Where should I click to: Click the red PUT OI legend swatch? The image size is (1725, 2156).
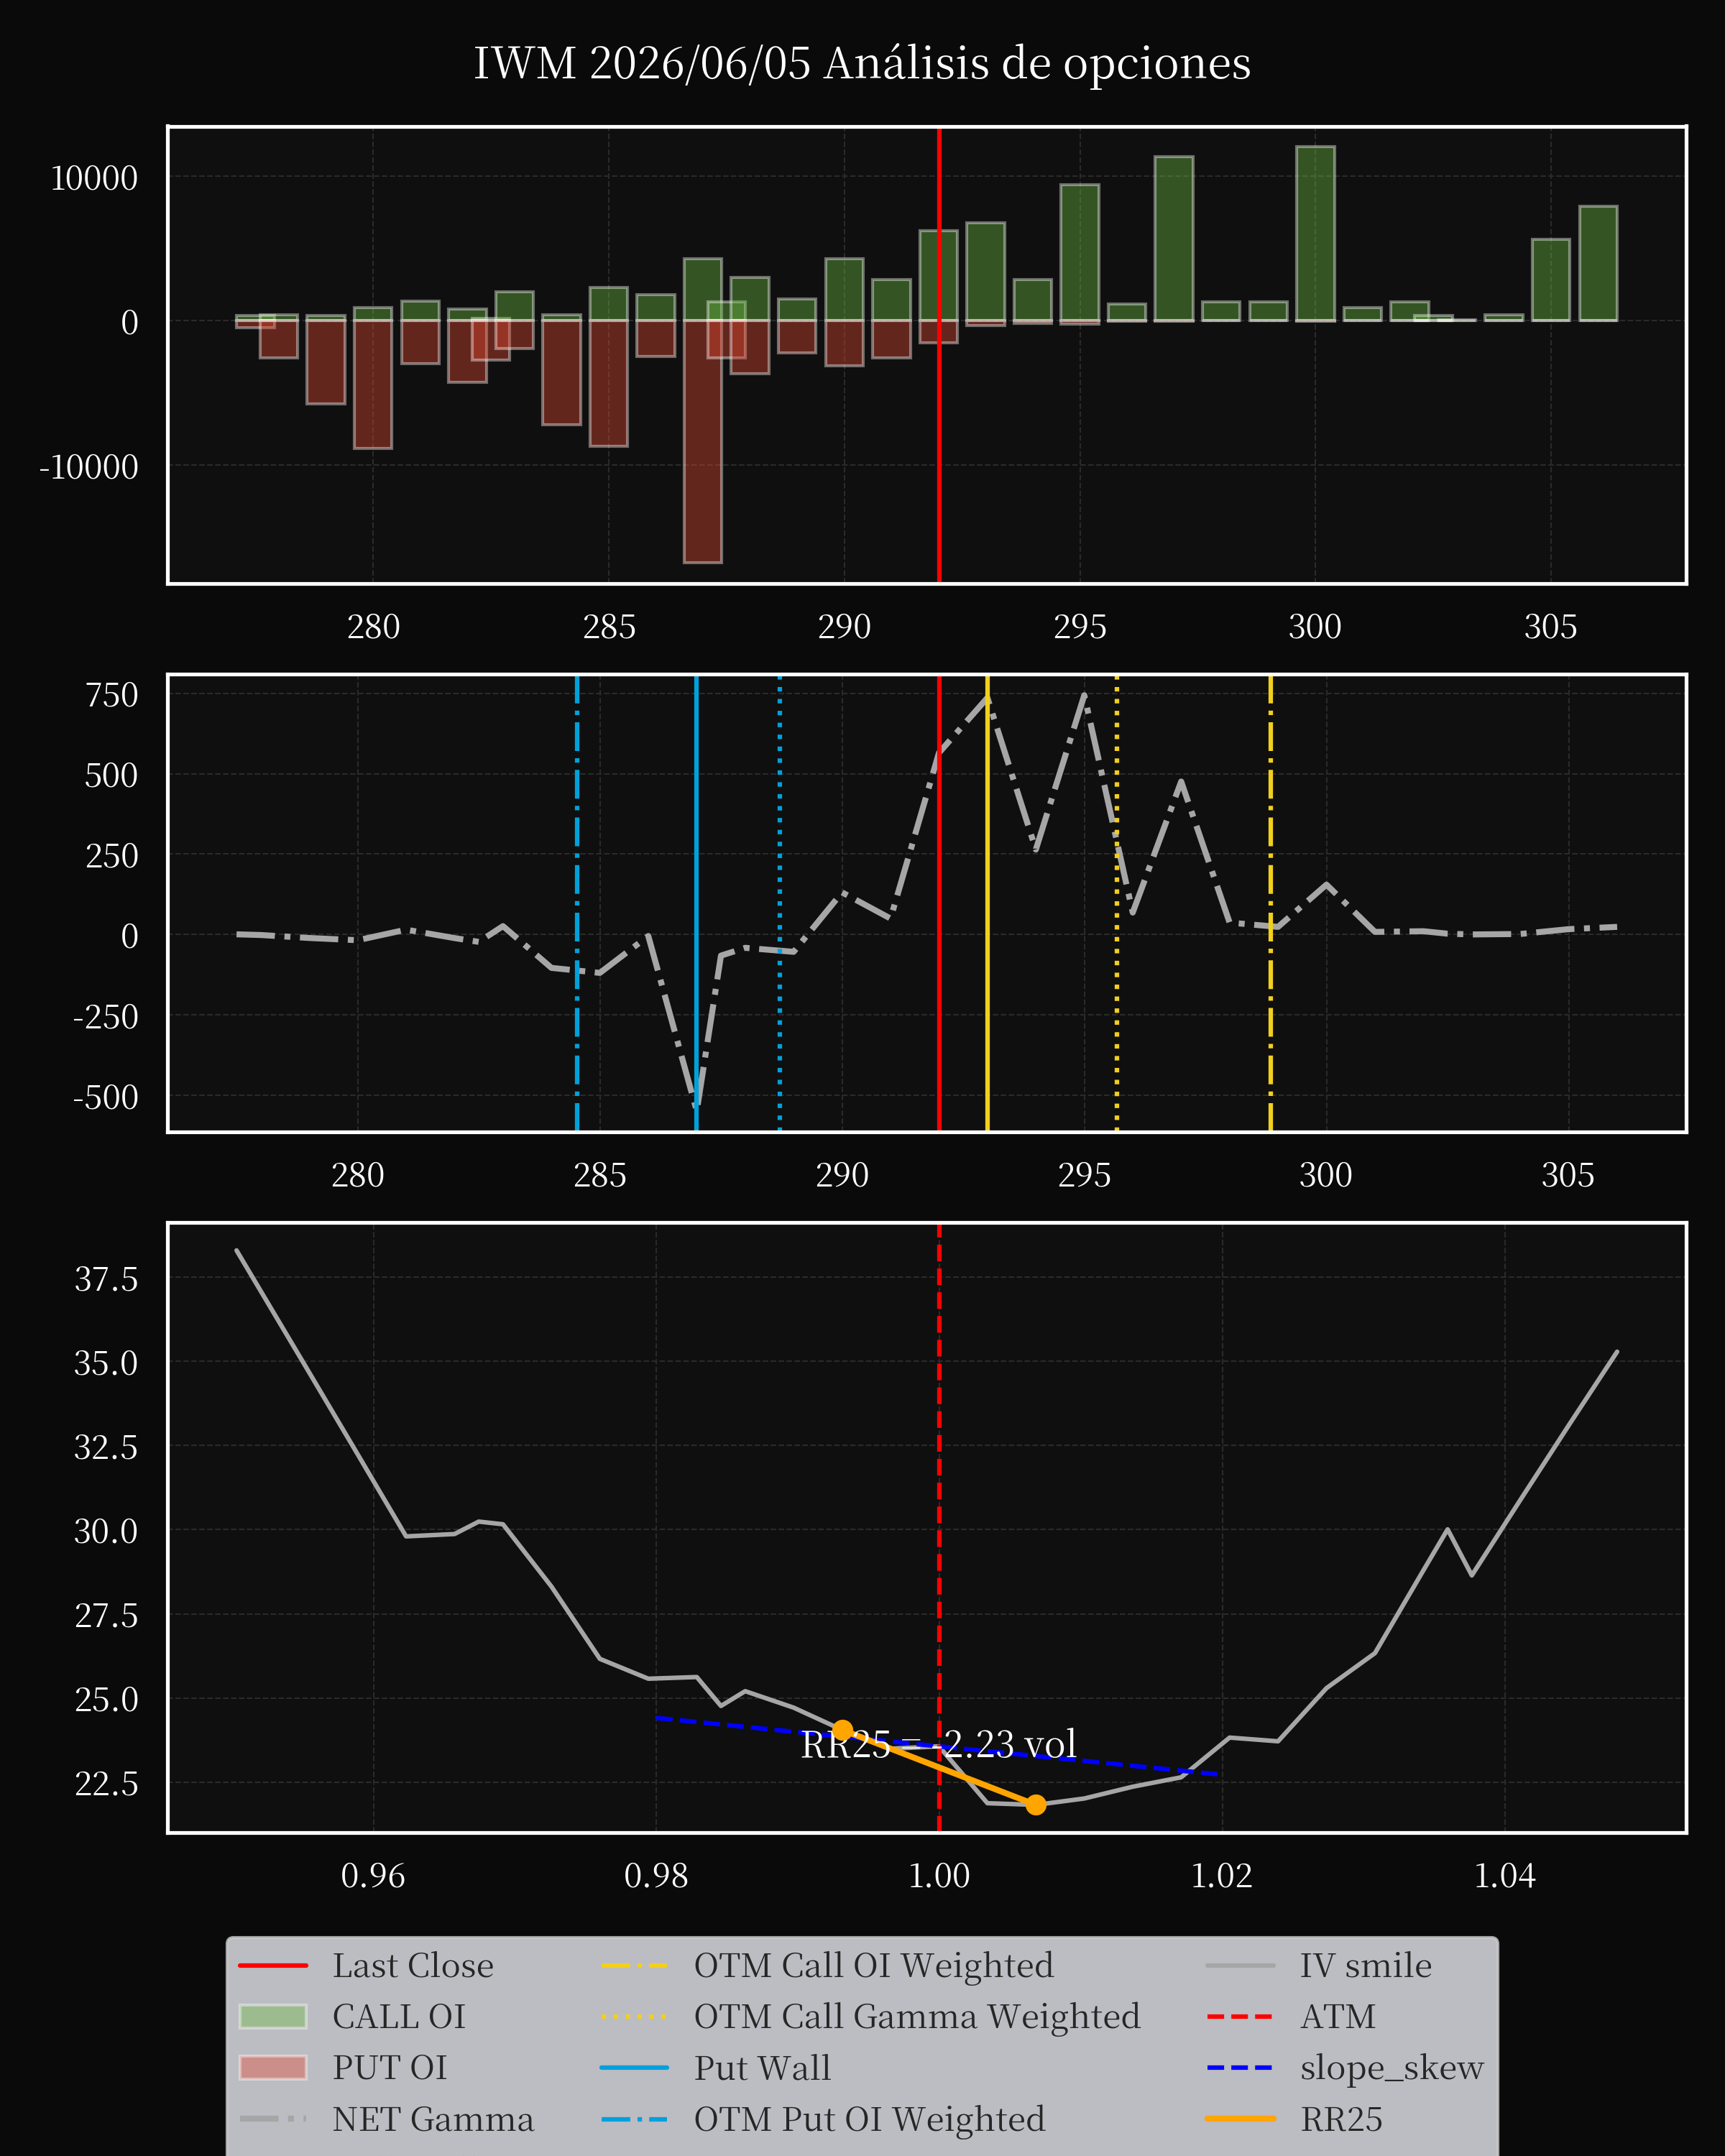click(x=273, y=2067)
